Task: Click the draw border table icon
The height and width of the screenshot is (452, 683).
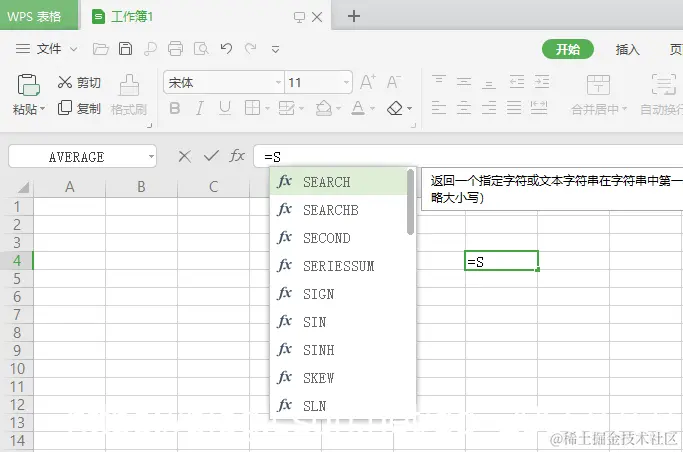Action: (287, 108)
